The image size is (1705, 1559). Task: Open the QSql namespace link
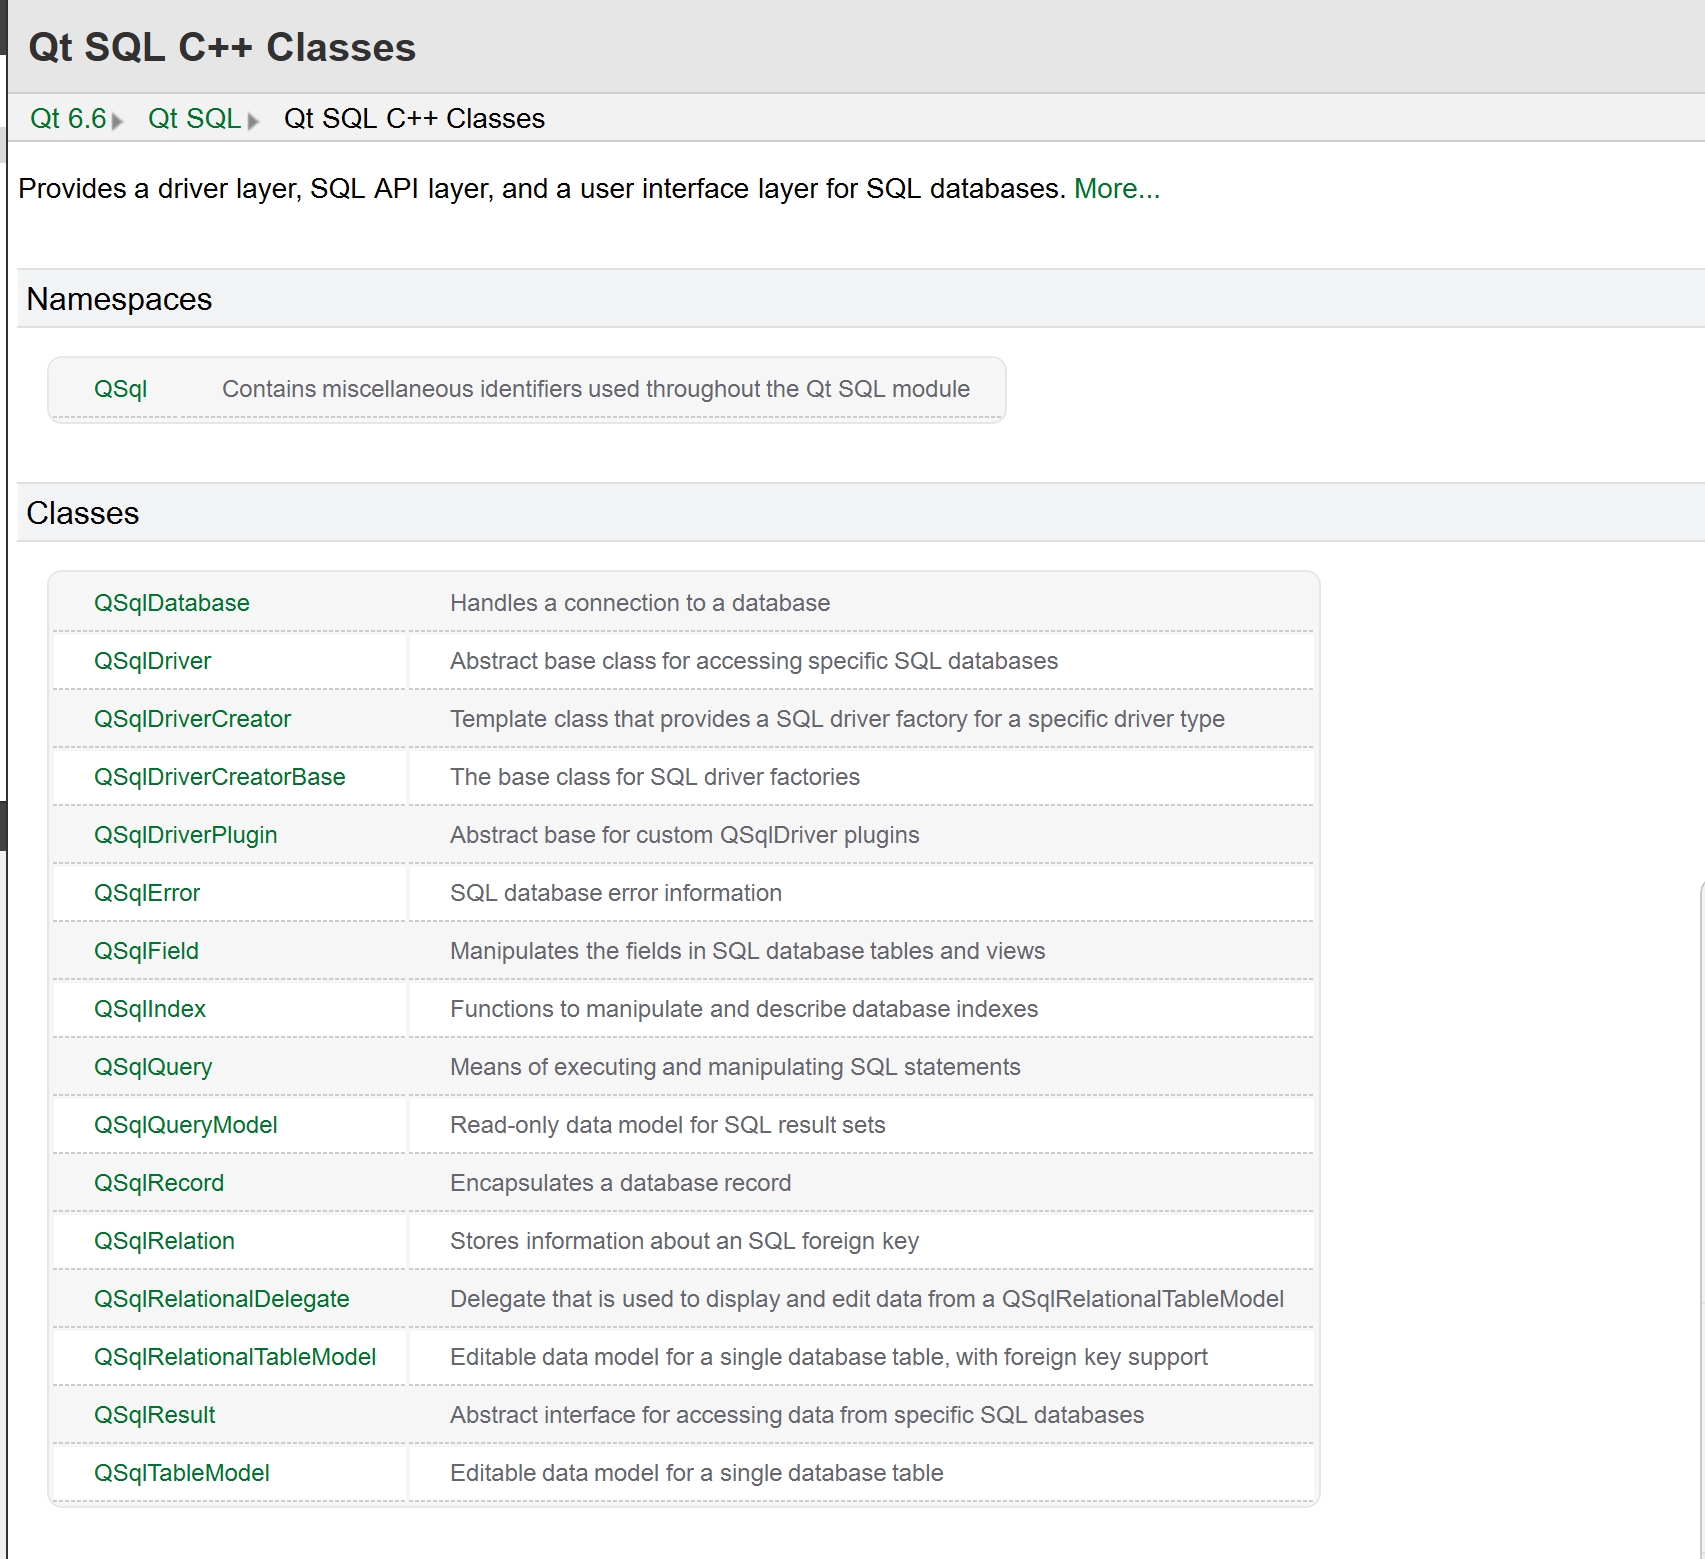click(120, 389)
